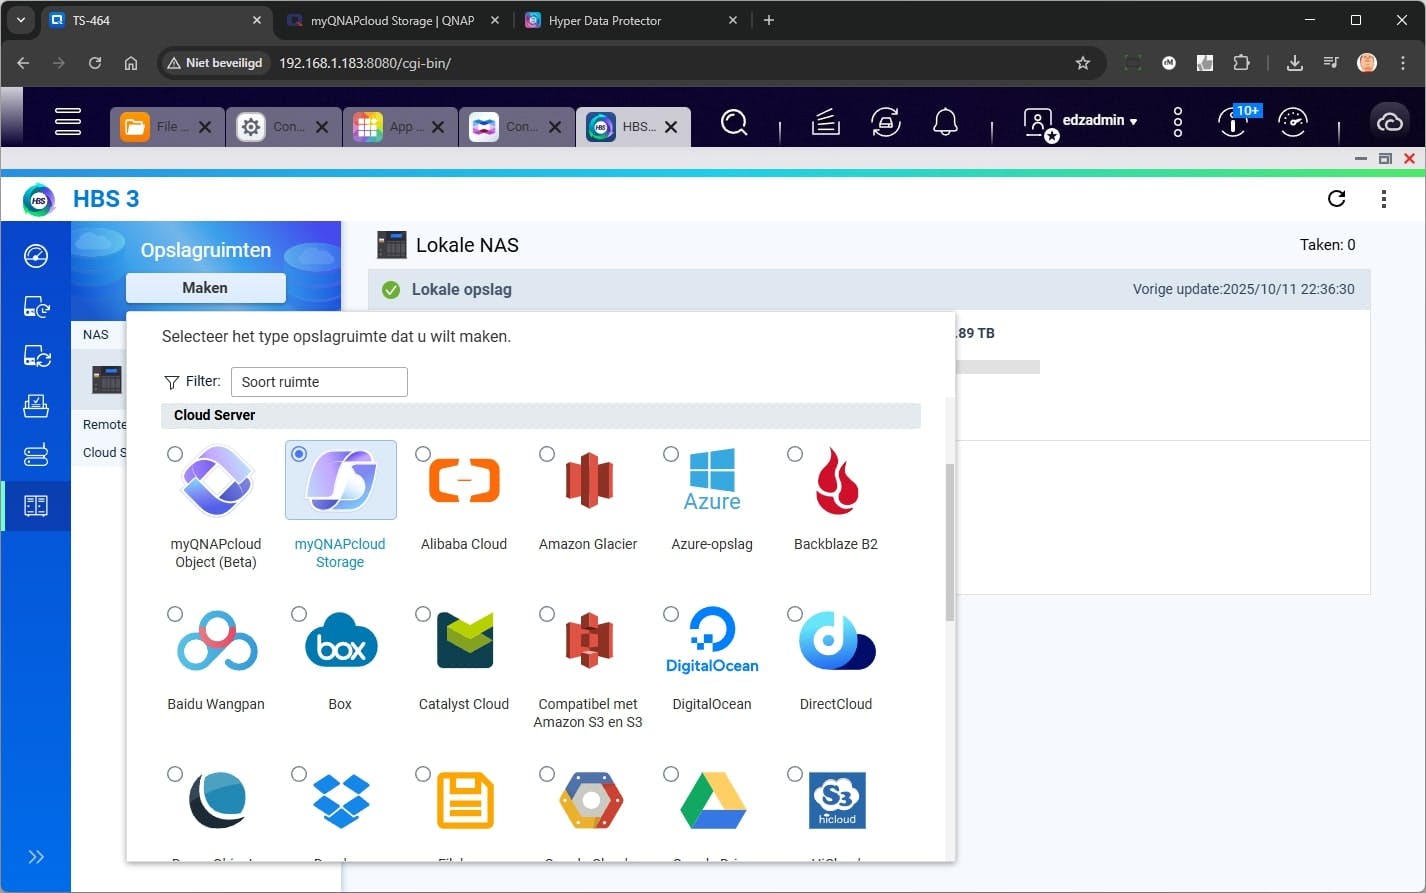This screenshot has height=893, width=1426.
Task: Open the Resource Monitor with the 10+ badge
Action: coord(1232,121)
